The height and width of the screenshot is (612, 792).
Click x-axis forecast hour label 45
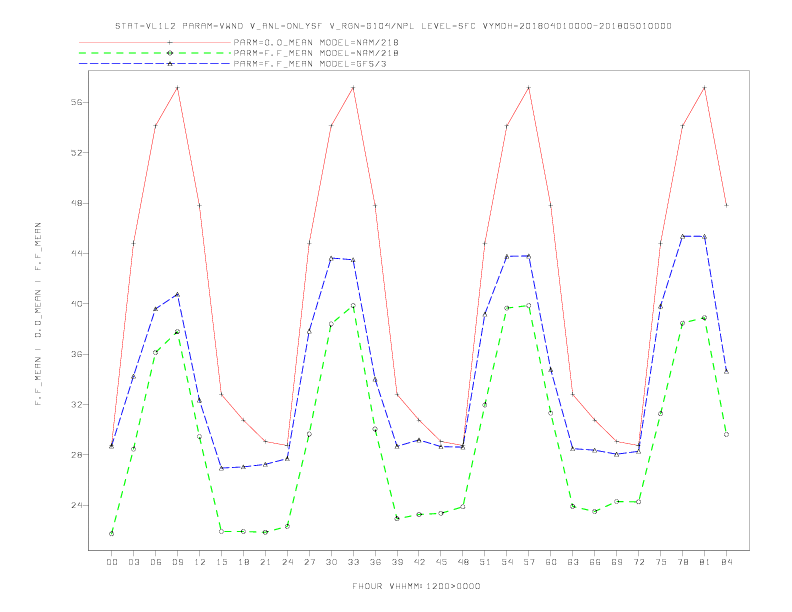coord(441,562)
